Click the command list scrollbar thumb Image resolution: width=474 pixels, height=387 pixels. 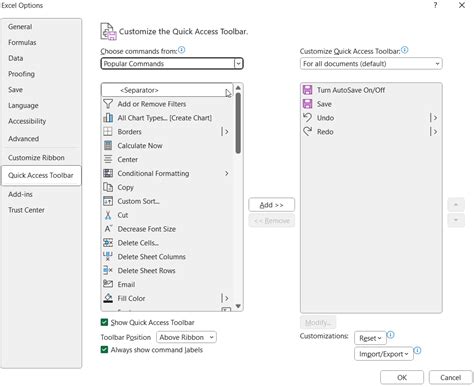coord(238,123)
